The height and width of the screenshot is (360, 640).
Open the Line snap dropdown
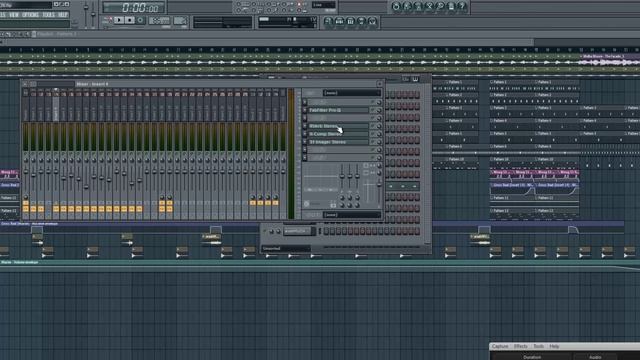point(324,5)
